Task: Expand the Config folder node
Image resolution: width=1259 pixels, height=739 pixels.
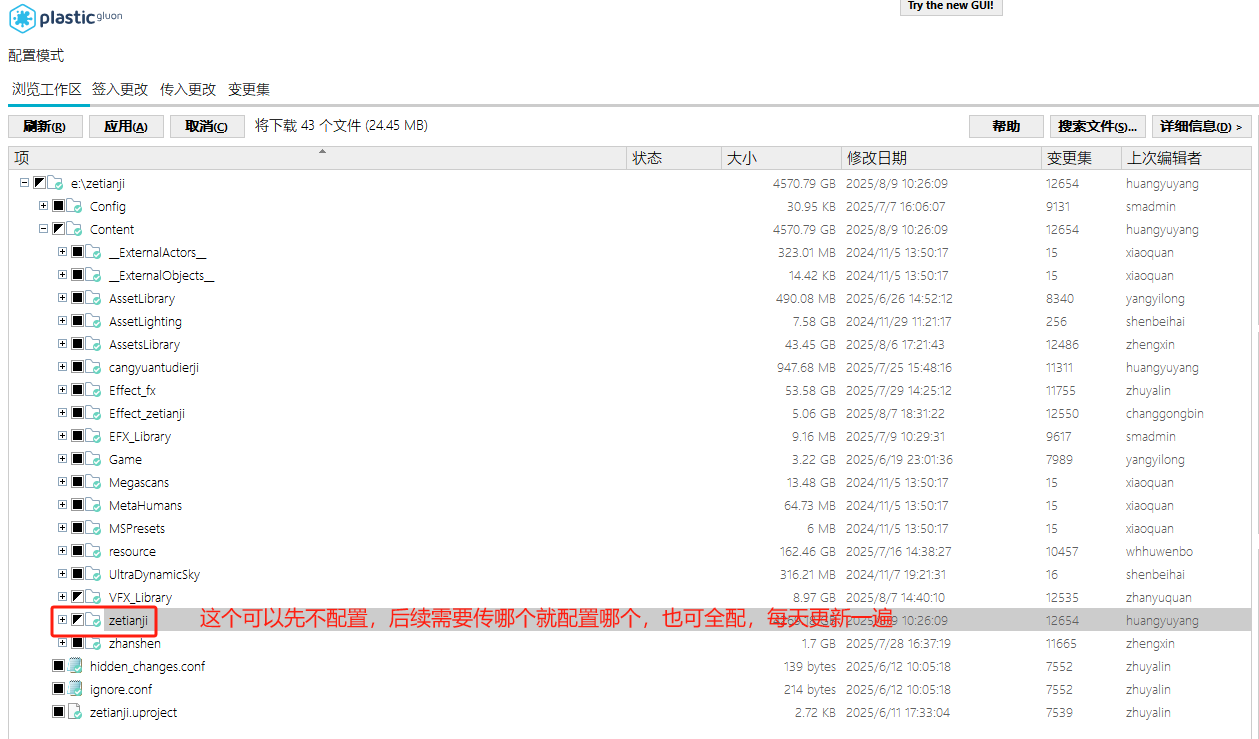Action: (43, 206)
